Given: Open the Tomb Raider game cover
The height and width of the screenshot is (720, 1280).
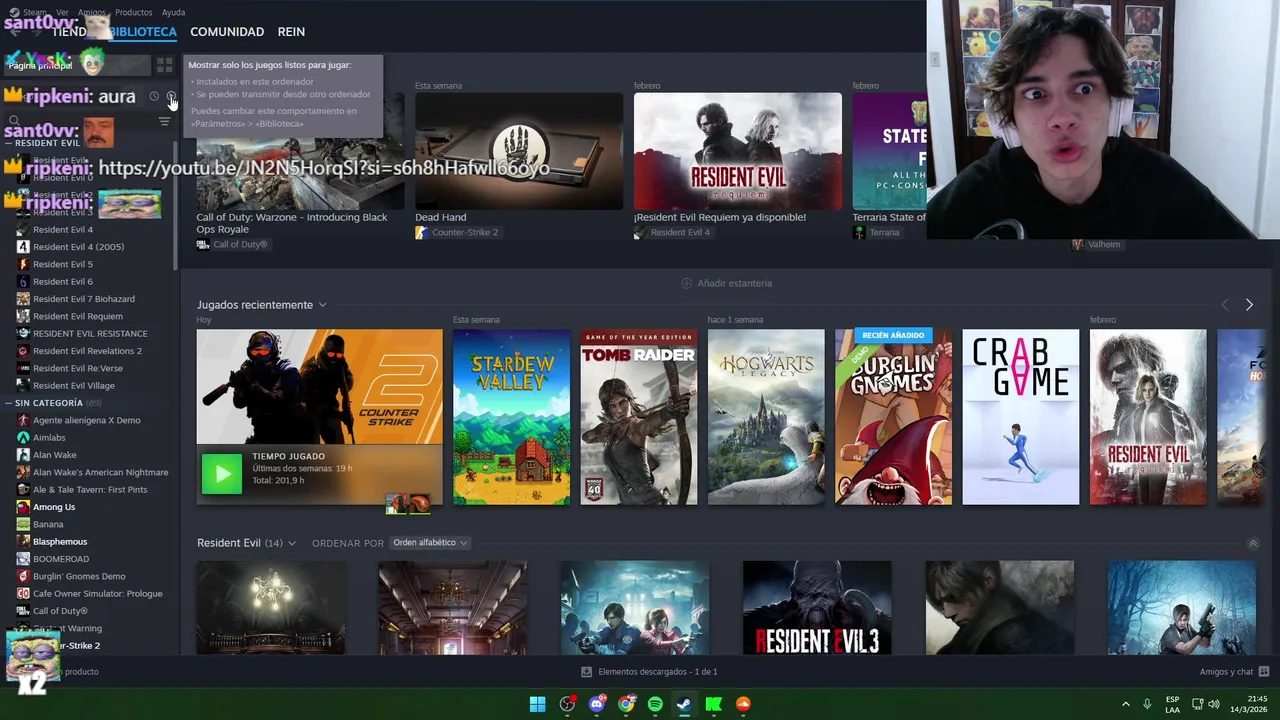Looking at the screenshot, I should 639,417.
